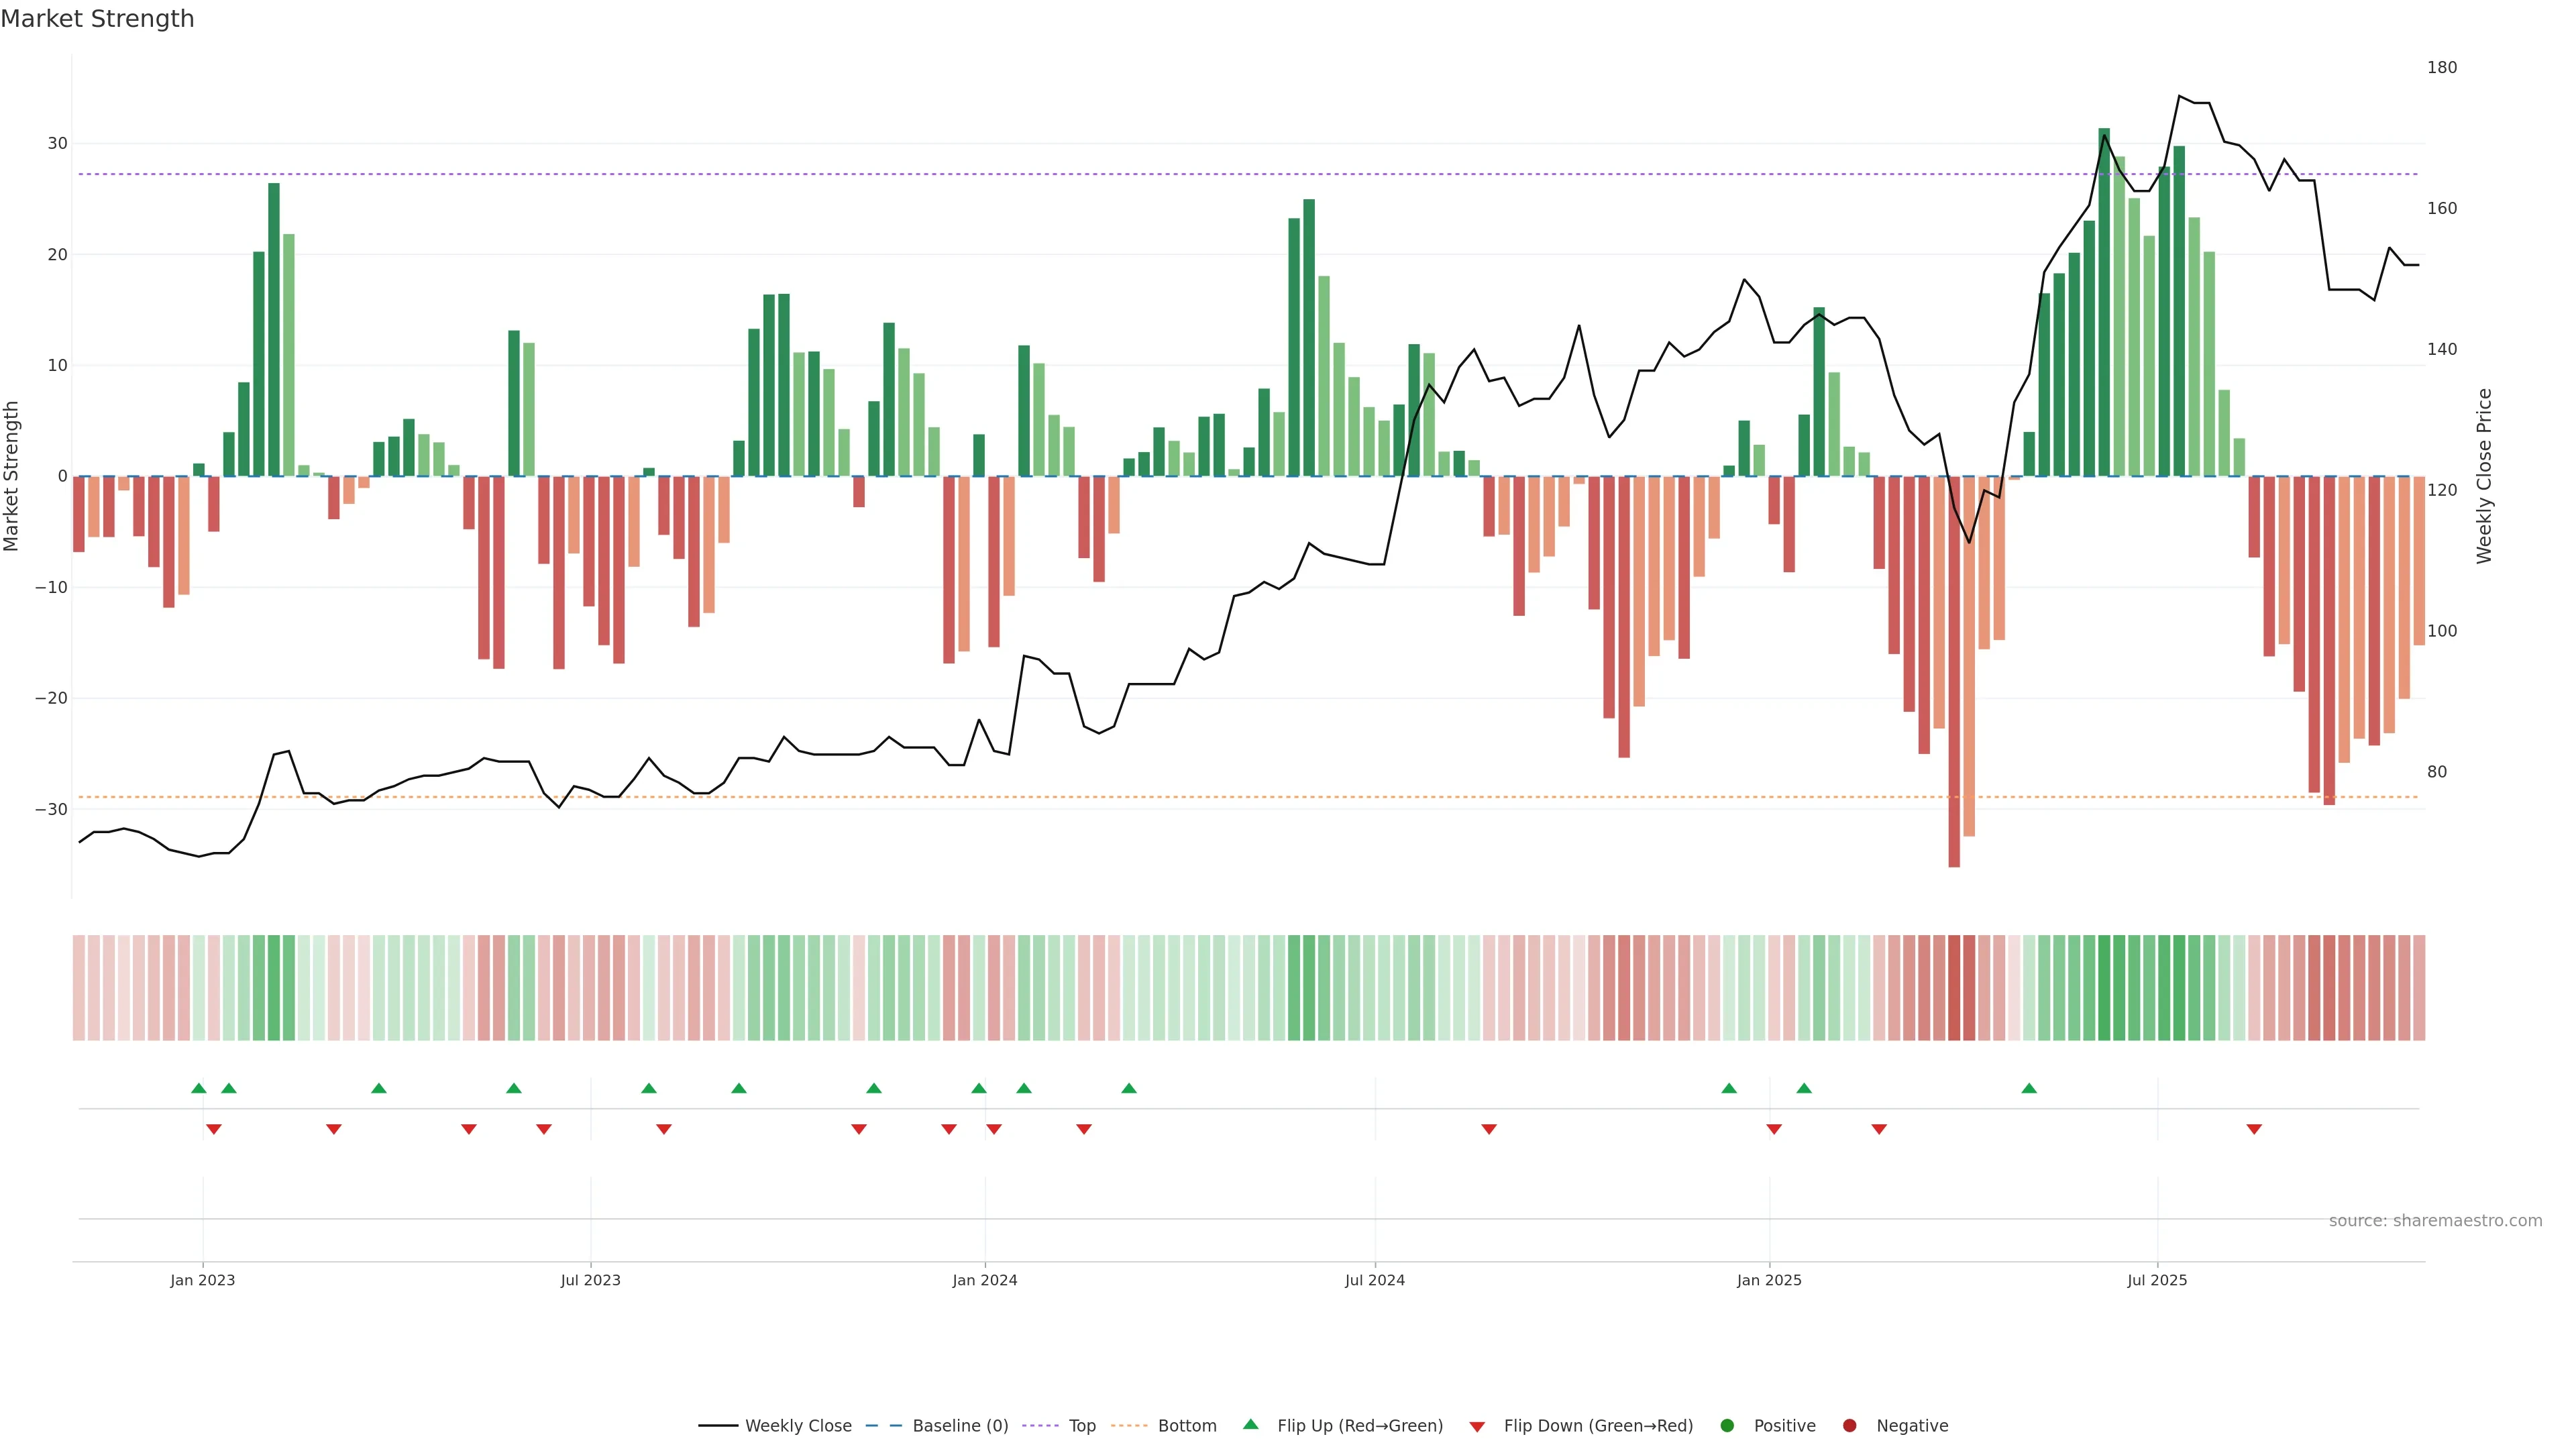This screenshot has width=2576, height=1449.
Task: Click the last green flip-up triangle before Jul 2025
Action: click(2029, 1088)
